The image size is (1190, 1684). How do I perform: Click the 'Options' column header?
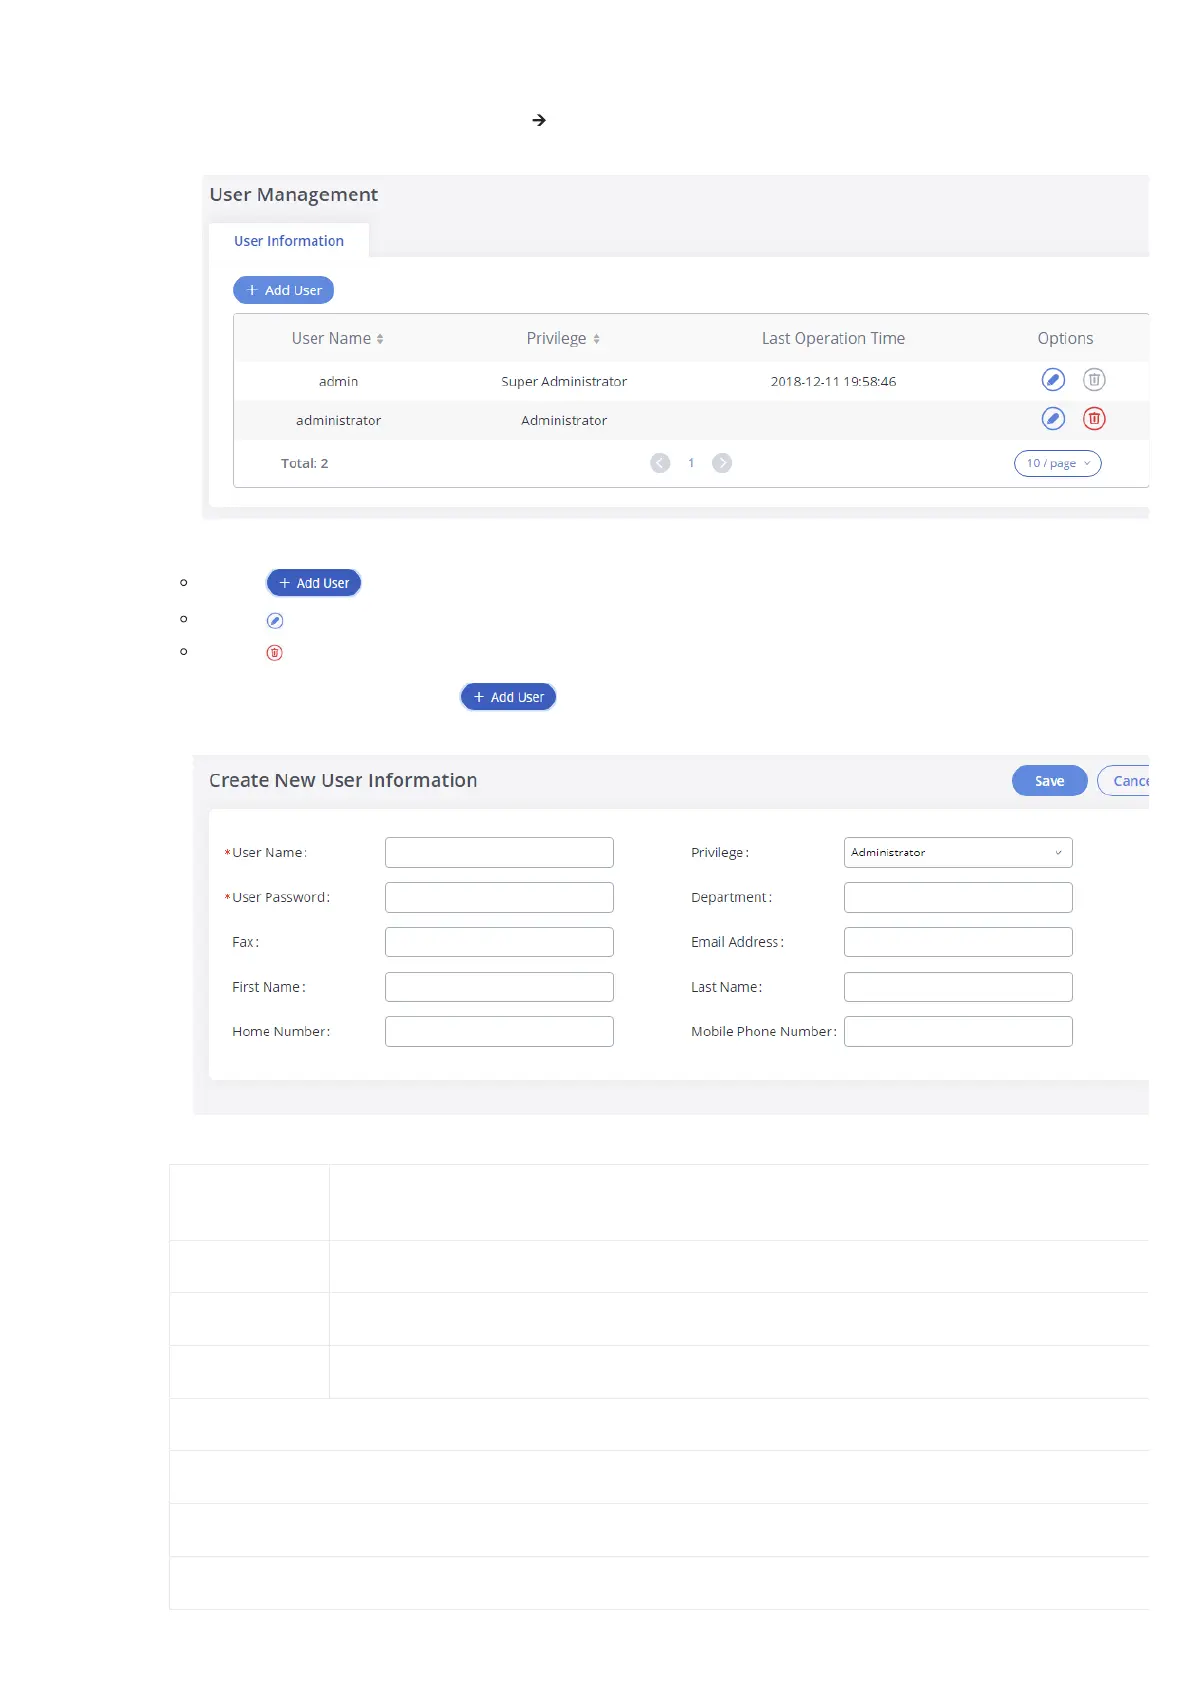1065,338
